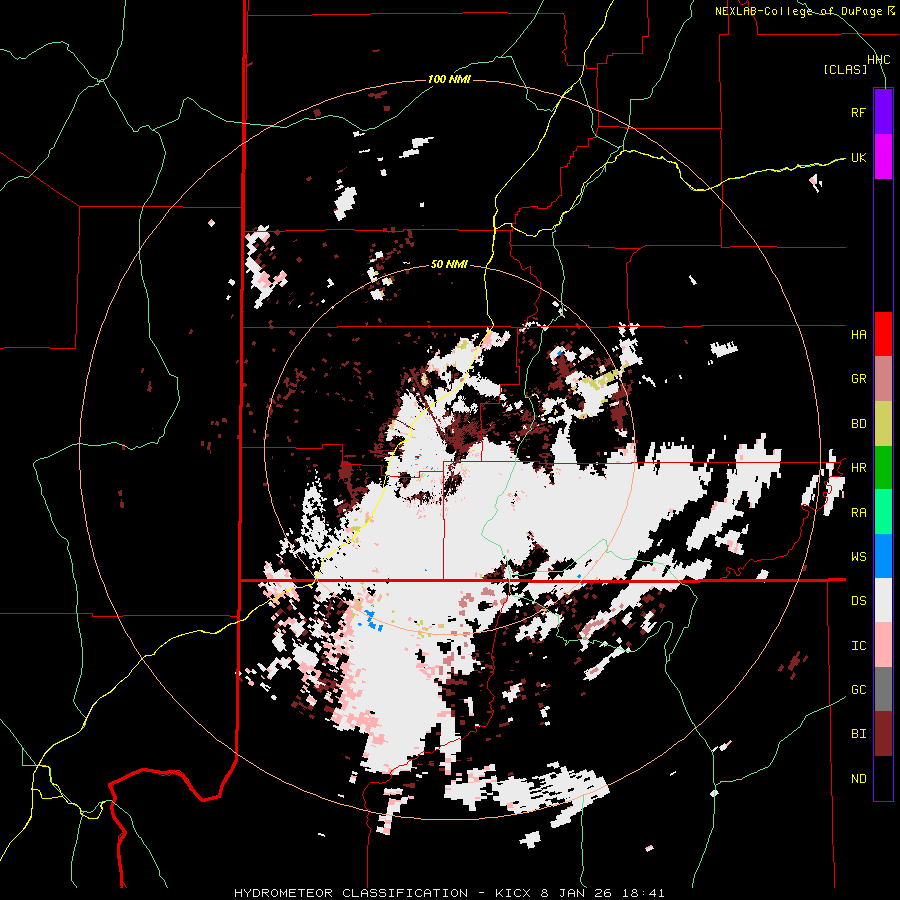
Task: Click the IC legend label
Action: 859,646
